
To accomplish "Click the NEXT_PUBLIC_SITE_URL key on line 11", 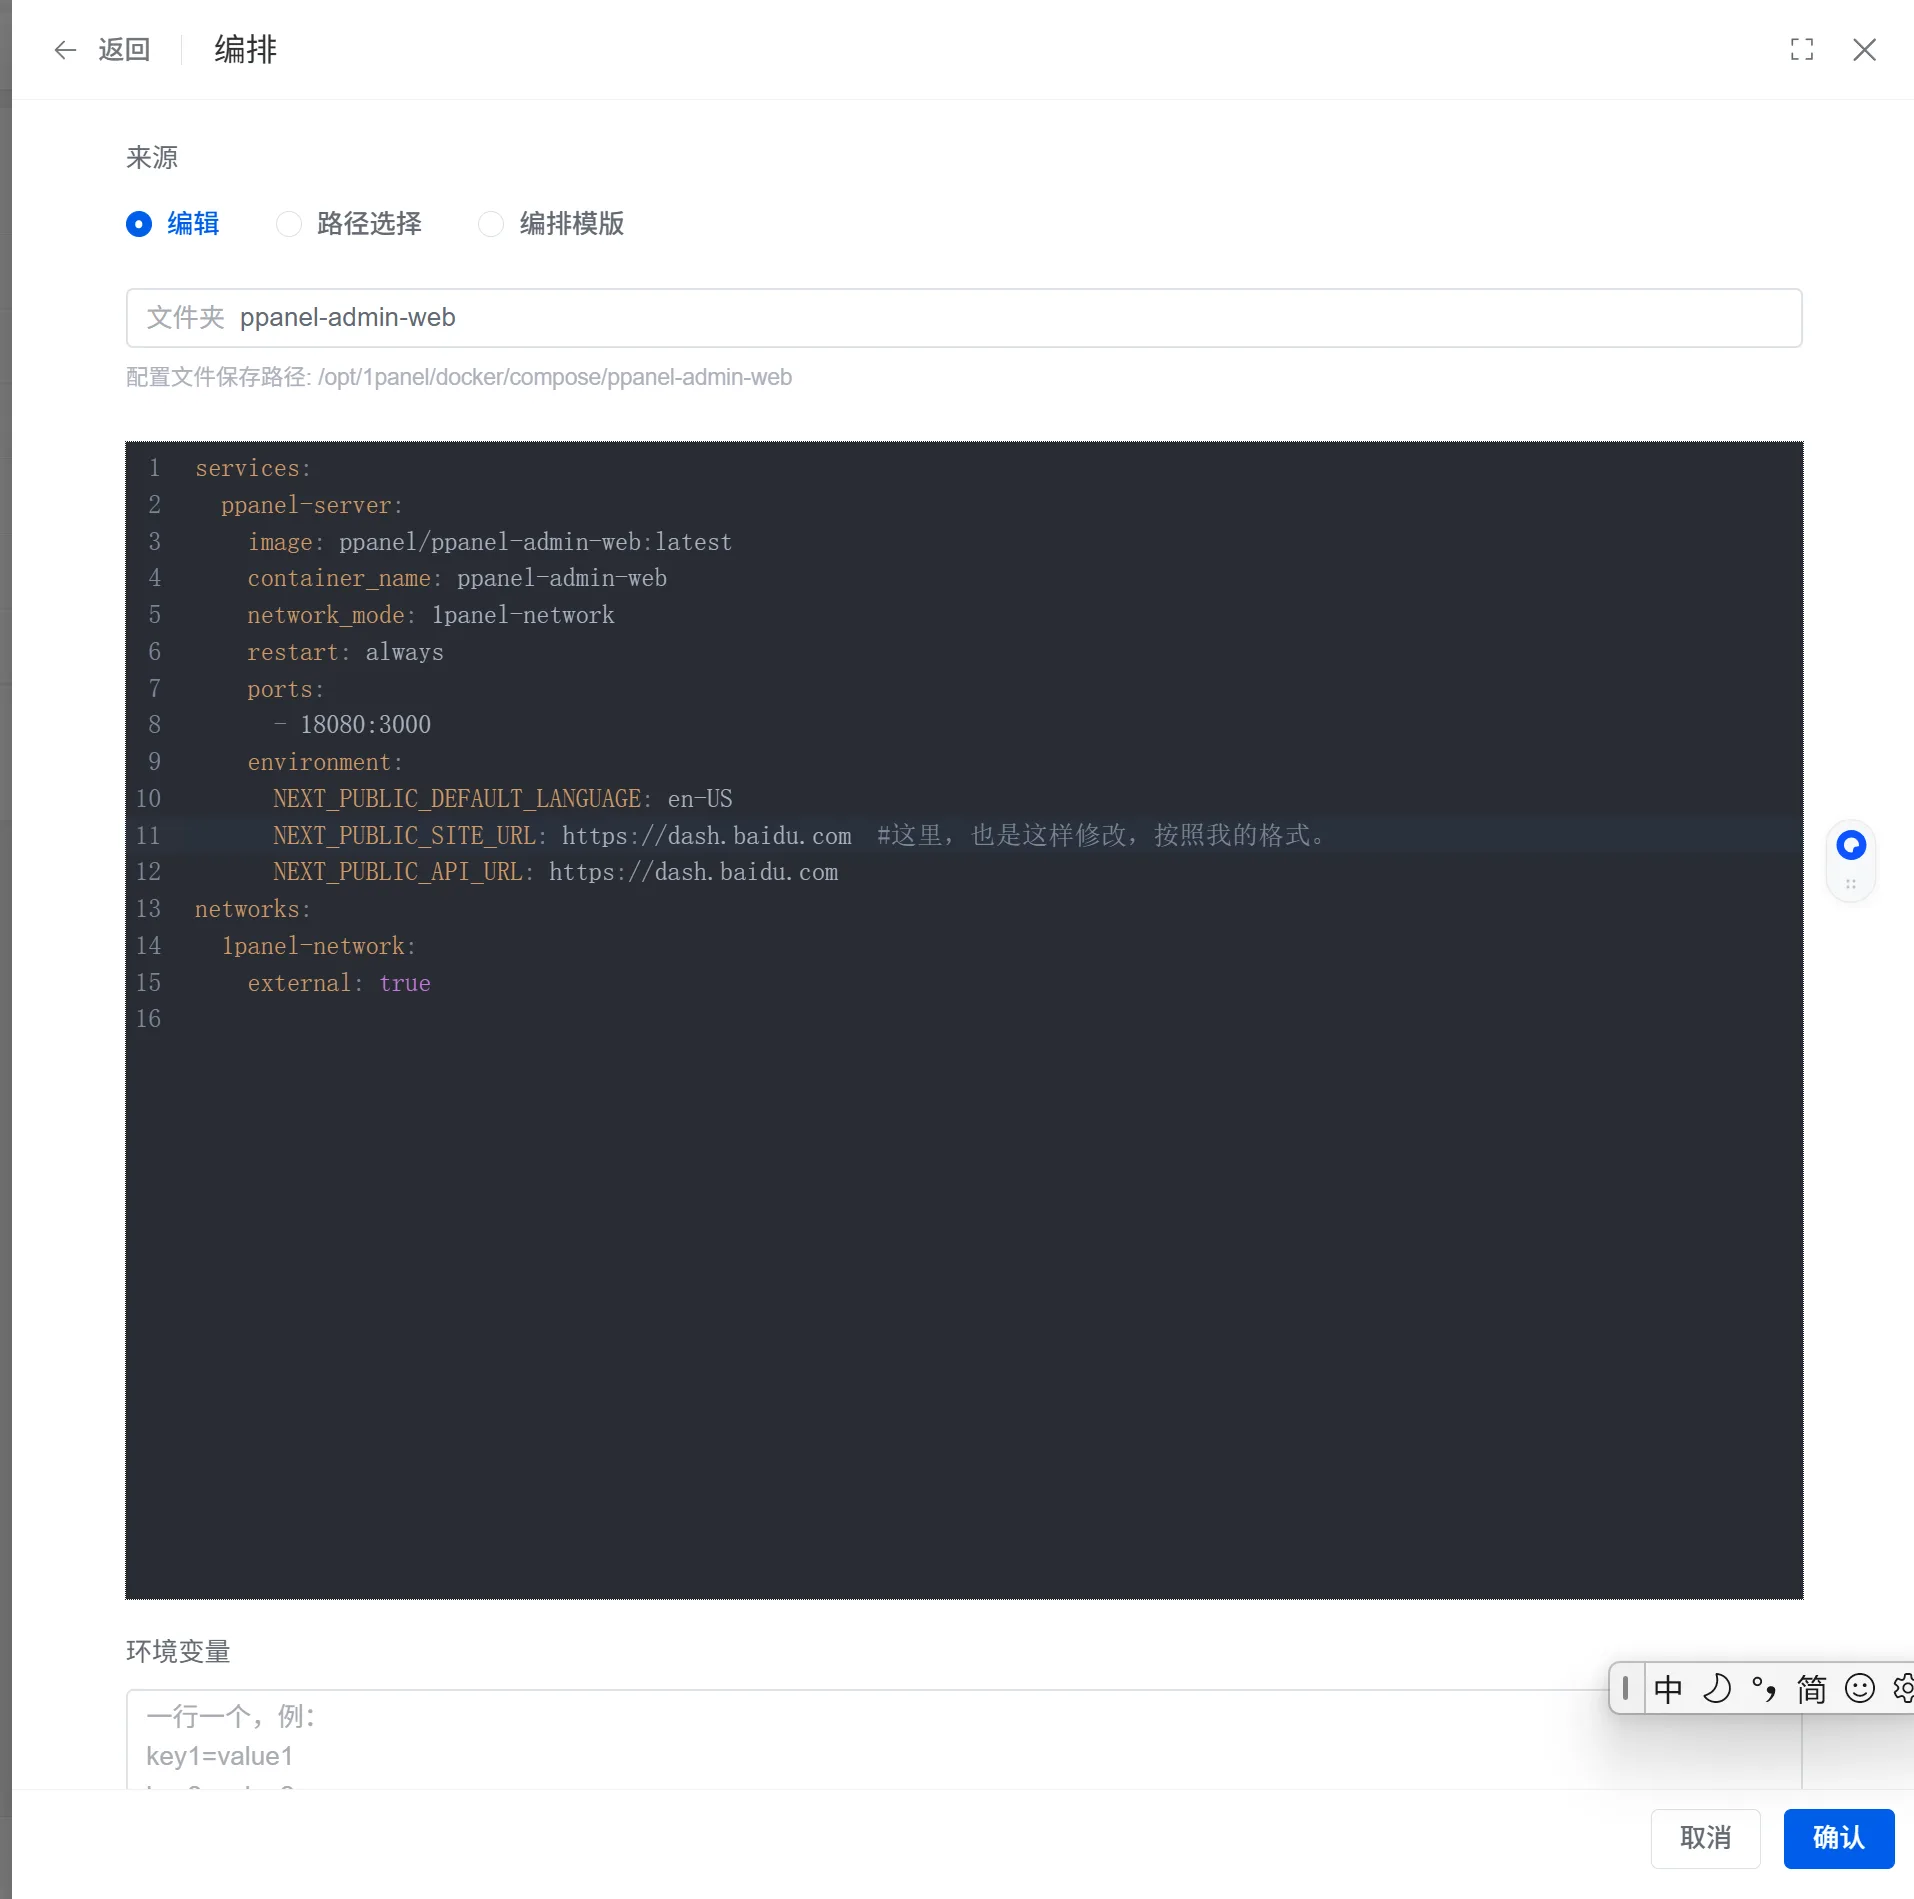I will coord(405,836).
